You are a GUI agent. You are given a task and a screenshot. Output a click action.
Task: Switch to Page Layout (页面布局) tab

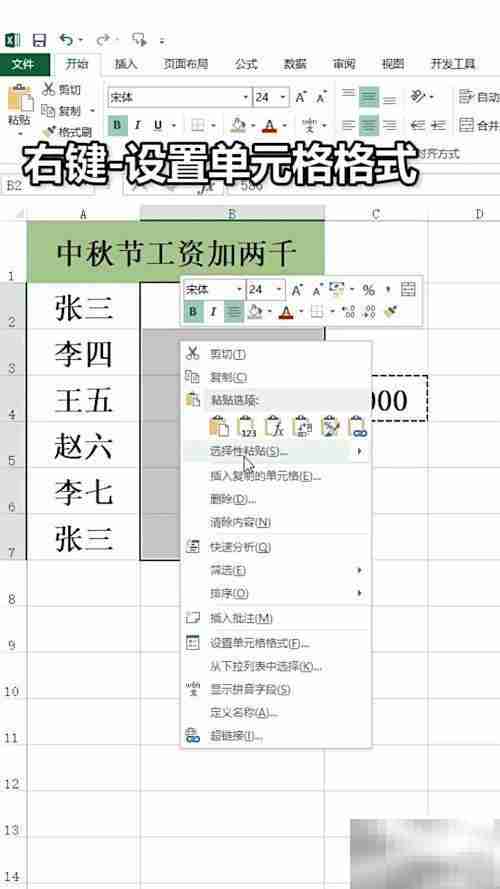pyautogui.click(x=185, y=65)
